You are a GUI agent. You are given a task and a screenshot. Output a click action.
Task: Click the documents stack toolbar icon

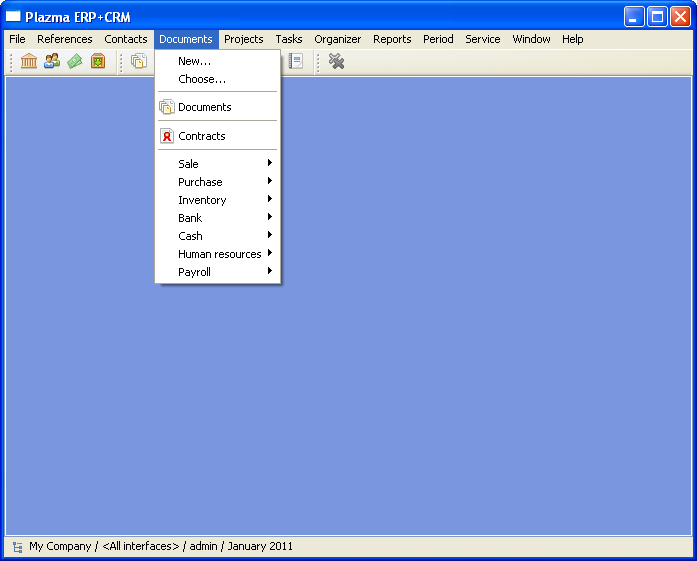139,61
